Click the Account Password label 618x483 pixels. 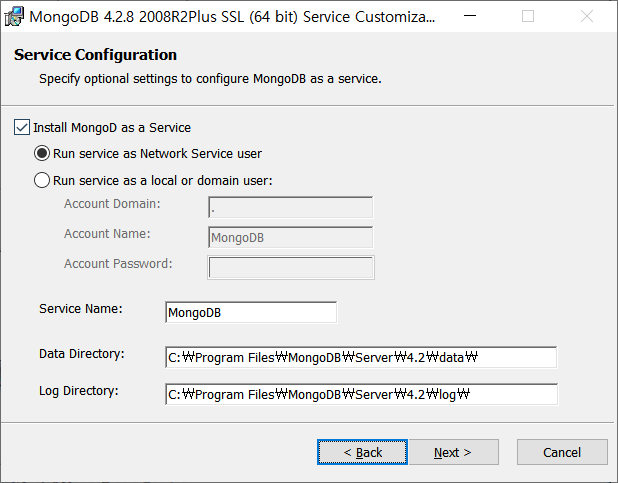[118, 263]
